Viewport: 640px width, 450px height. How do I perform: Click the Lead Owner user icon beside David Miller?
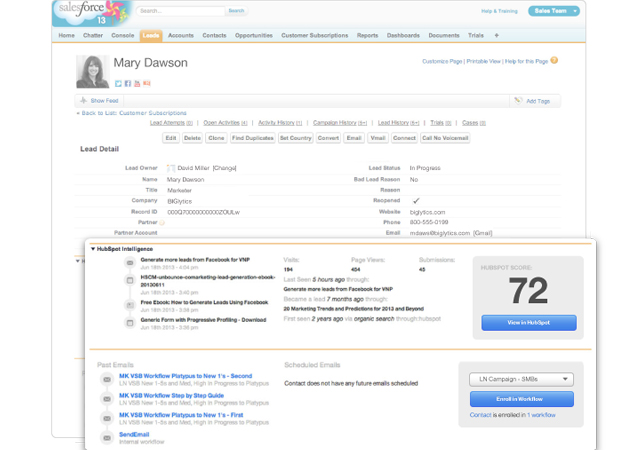pyautogui.click(x=171, y=168)
